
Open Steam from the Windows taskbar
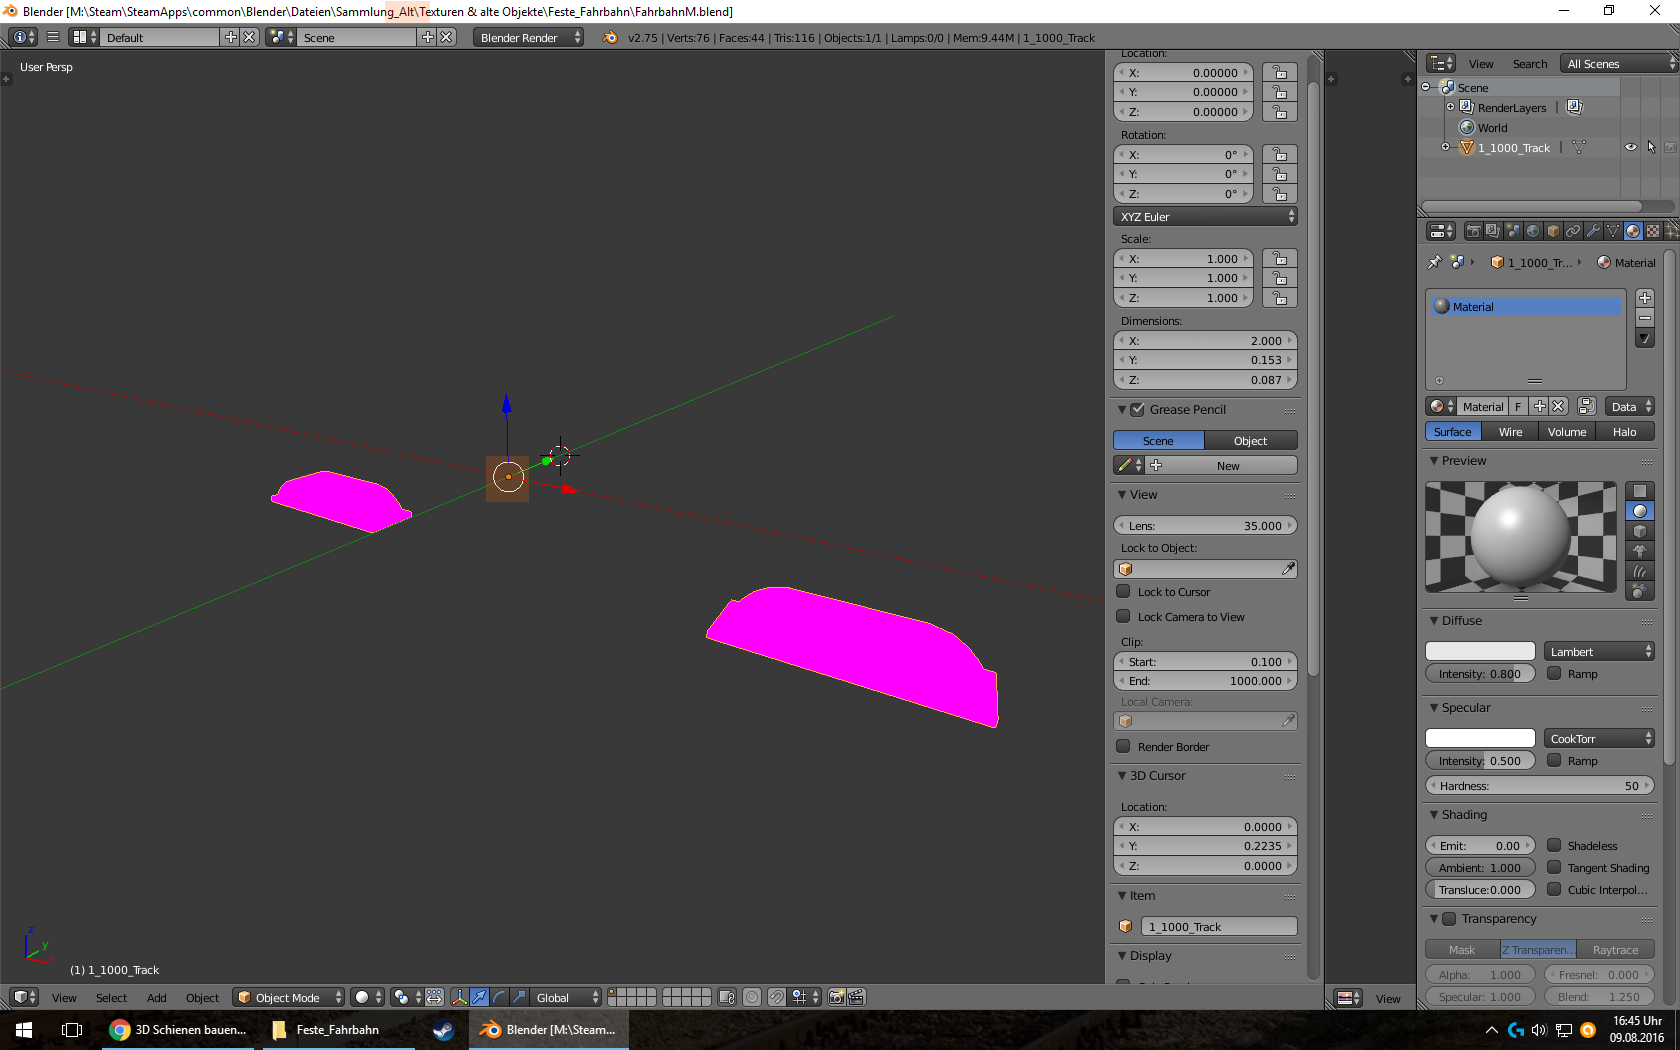point(443,1030)
